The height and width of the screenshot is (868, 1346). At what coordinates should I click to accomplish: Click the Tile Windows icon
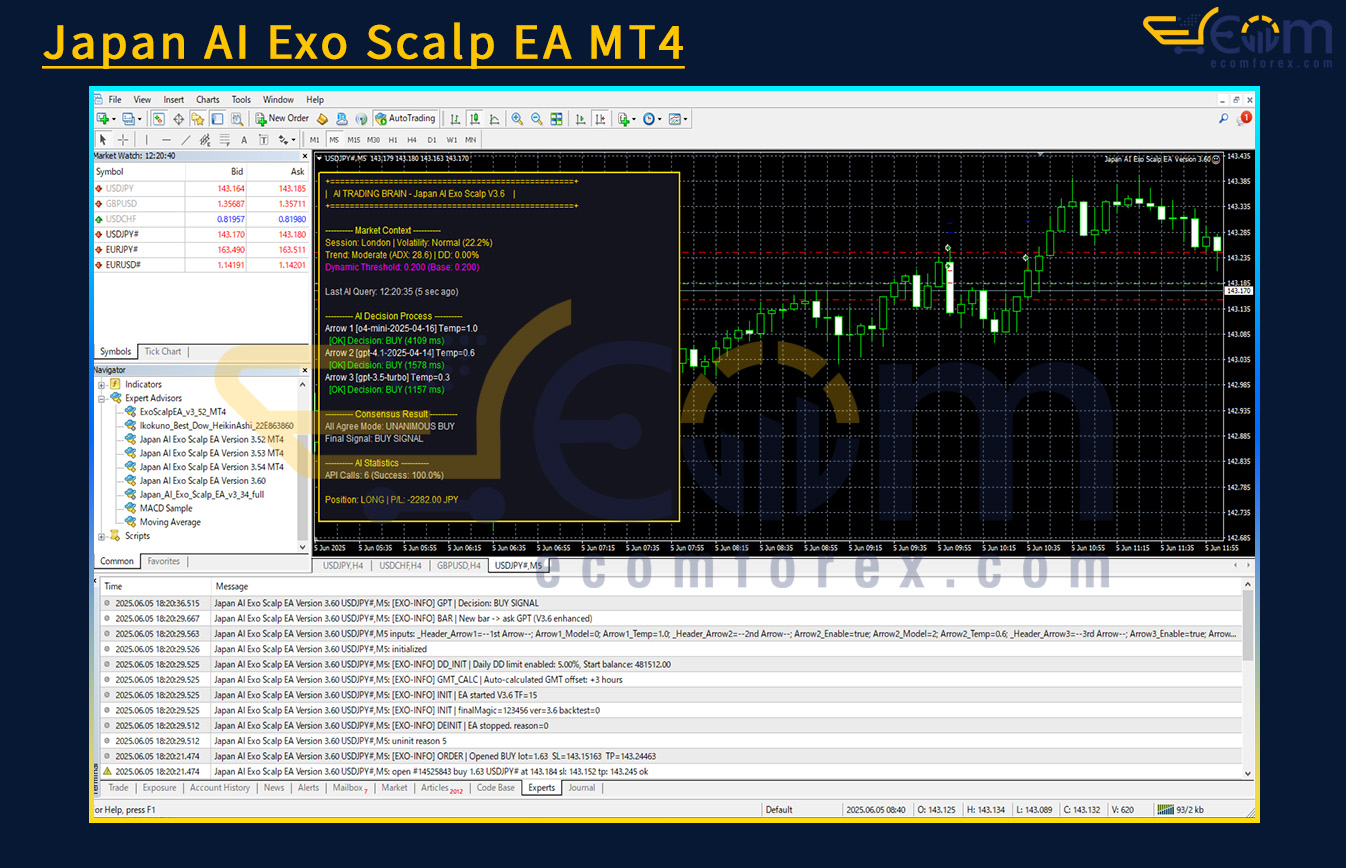tap(556, 118)
